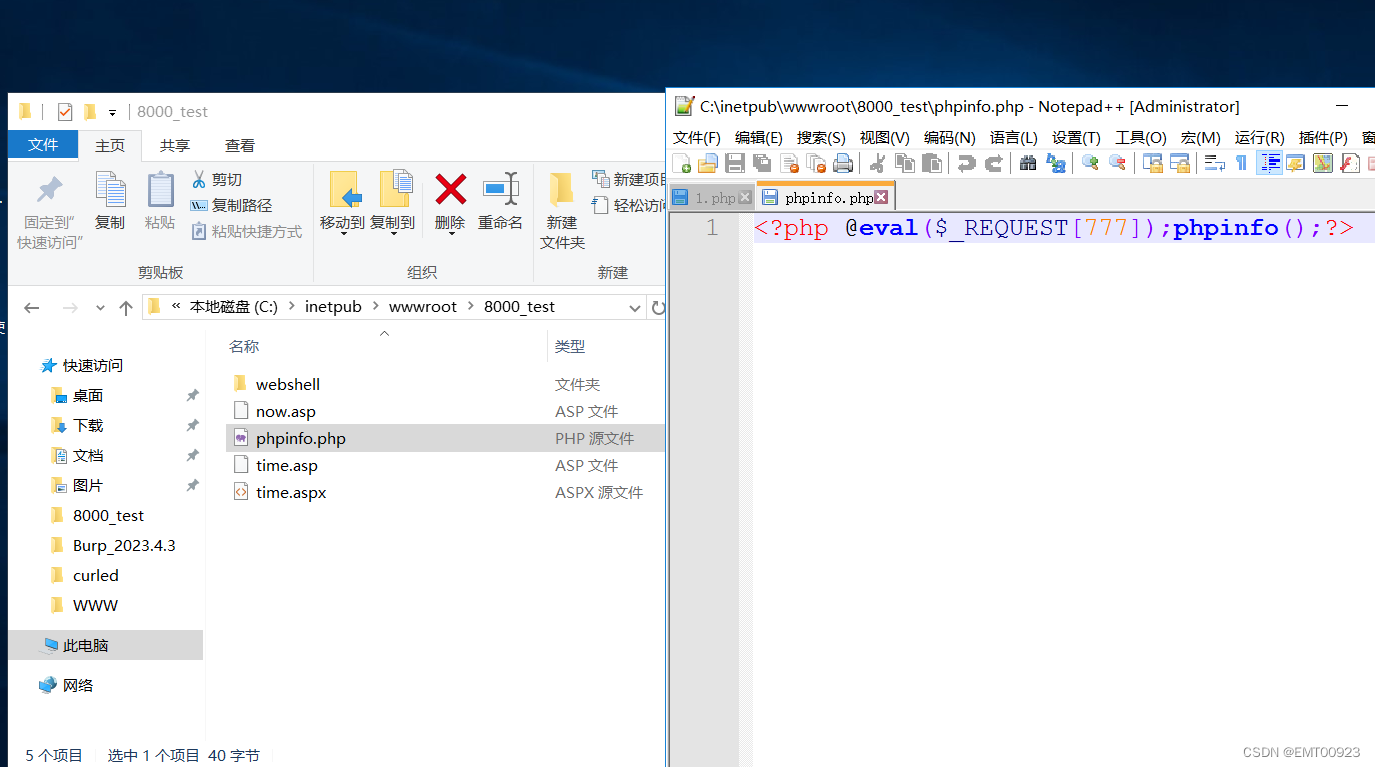Click Pin to Quick access icon
Viewport: 1375px width, 767px height.
click(x=49, y=188)
